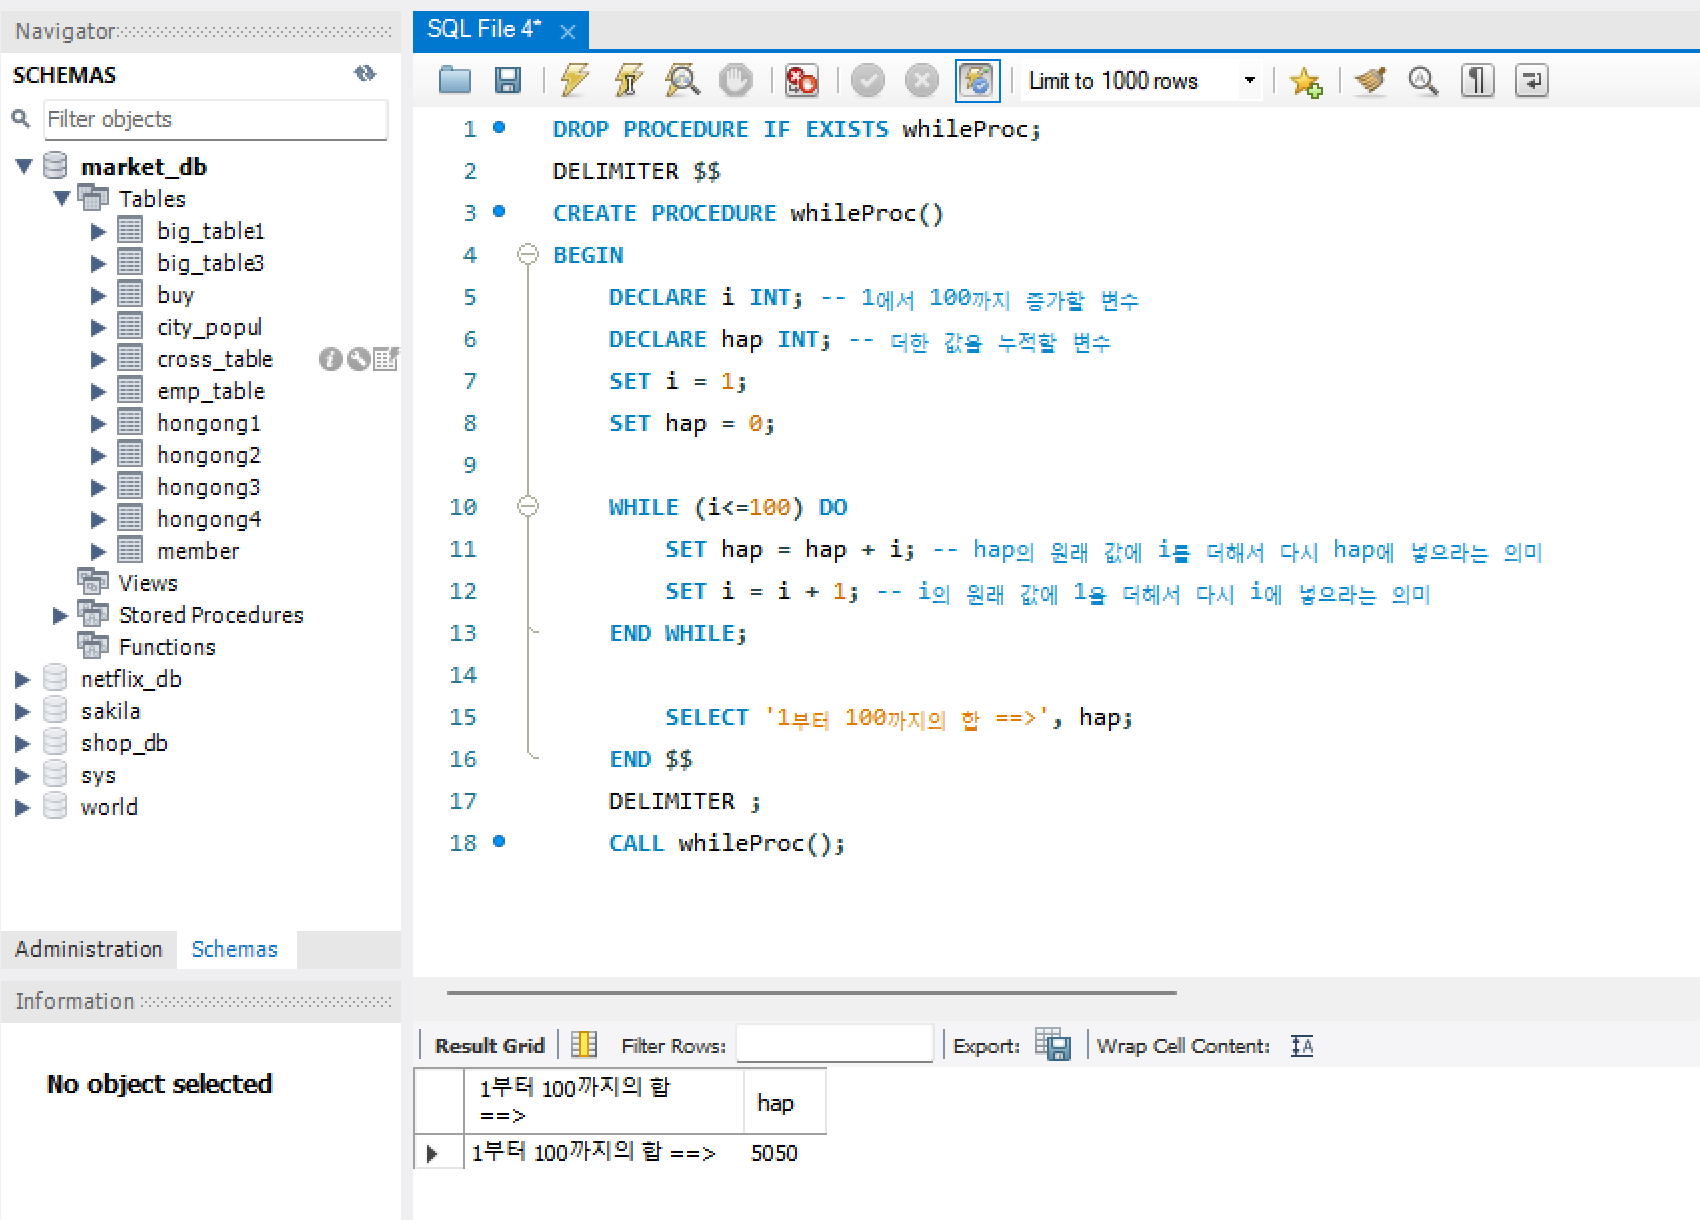This screenshot has height=1220, width=1700.
Task: Select the emp_table table
Action: (211, 391)
